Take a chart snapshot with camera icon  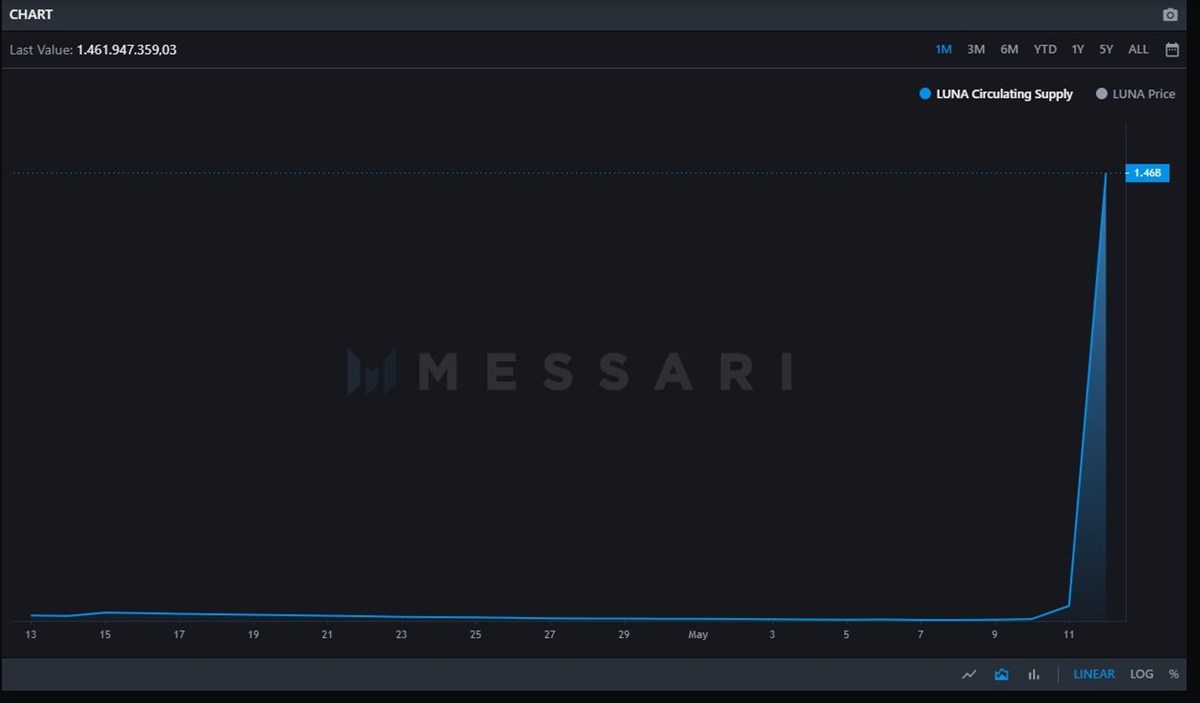(1170, 15)
